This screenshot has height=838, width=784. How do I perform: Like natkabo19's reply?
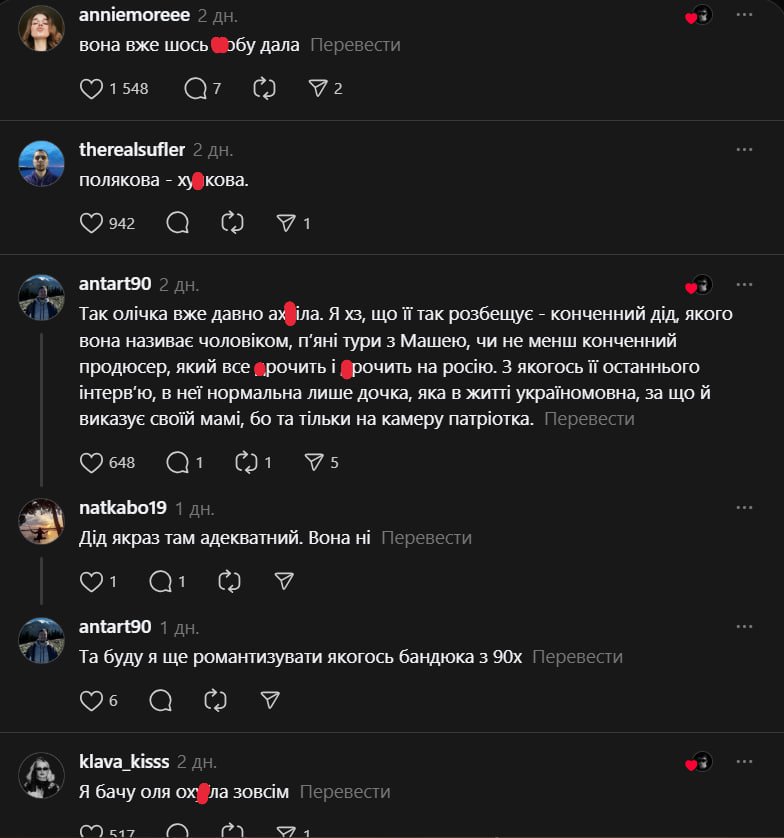click(x=91, y=581)
